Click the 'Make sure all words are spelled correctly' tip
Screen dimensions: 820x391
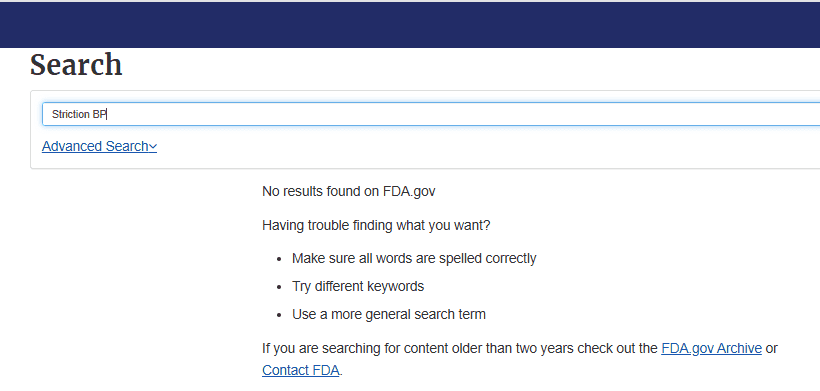(x=414, y=258)
